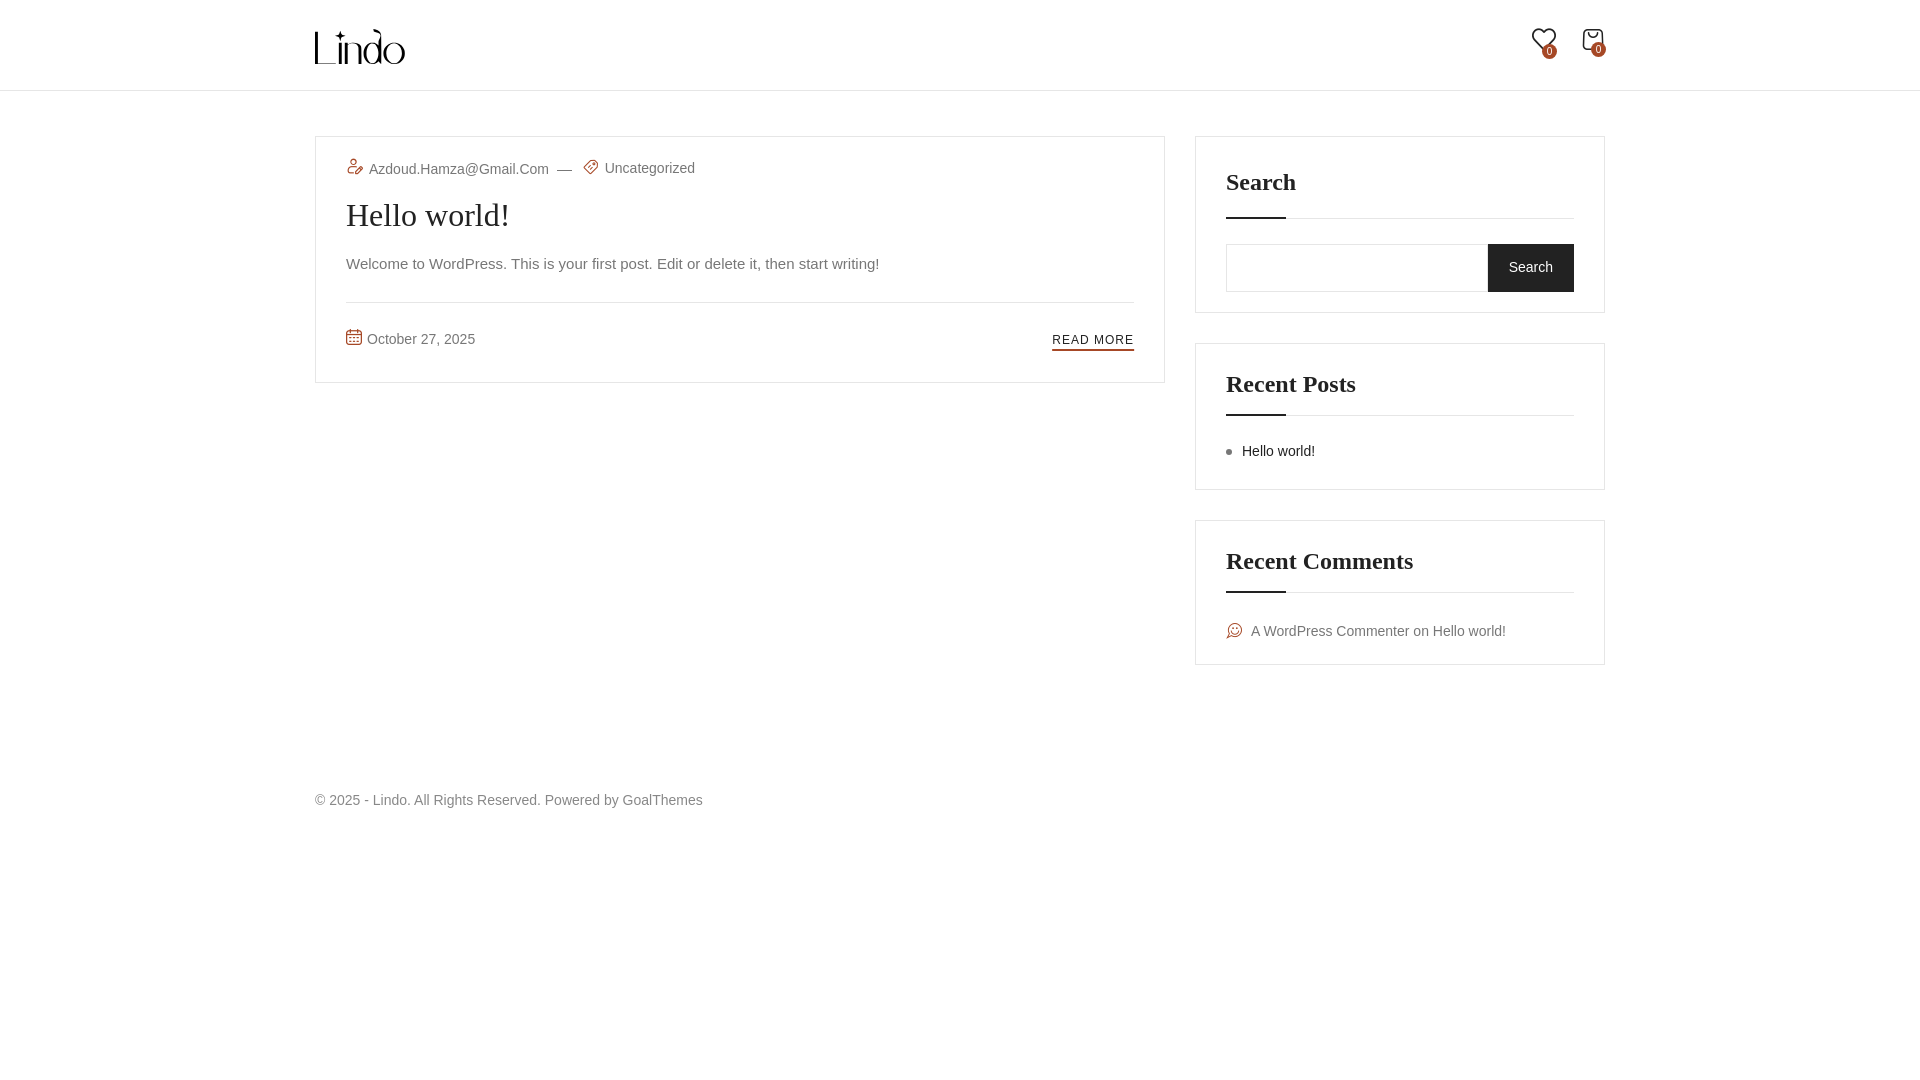
Task: Focus the search input field
Action: pos(1356,268)
